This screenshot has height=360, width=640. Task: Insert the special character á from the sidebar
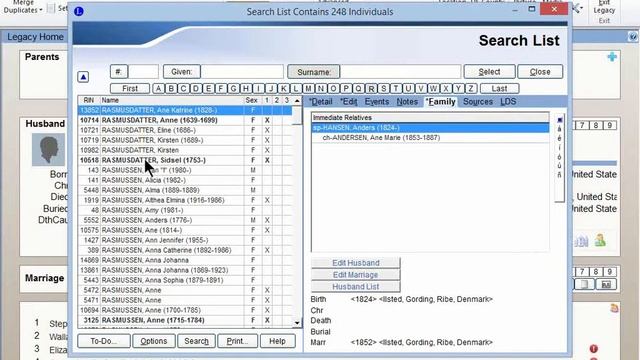click(x=559, y=129)
